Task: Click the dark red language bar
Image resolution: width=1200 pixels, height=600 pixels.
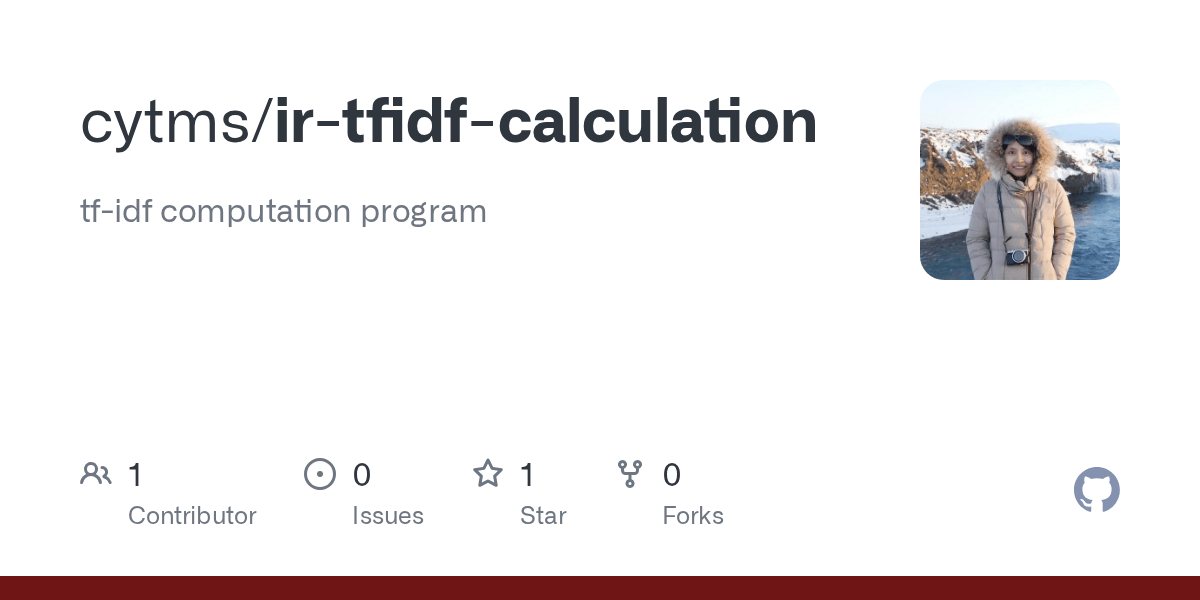Action: click(x=600, y=588)
